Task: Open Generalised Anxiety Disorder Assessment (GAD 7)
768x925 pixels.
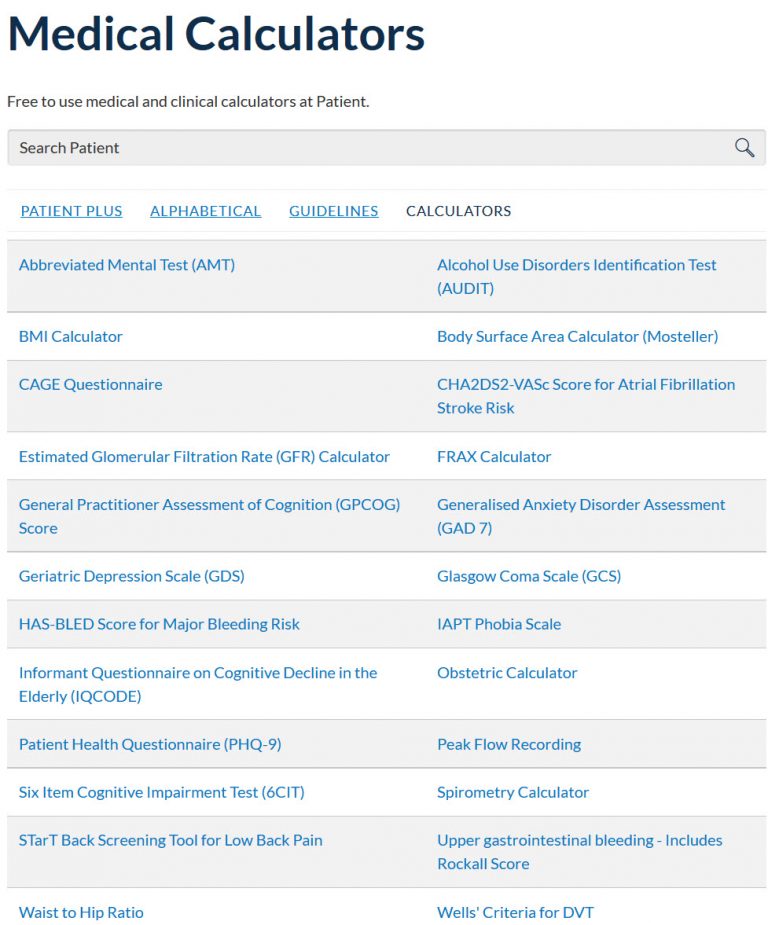Action: (x=581, y=516)
